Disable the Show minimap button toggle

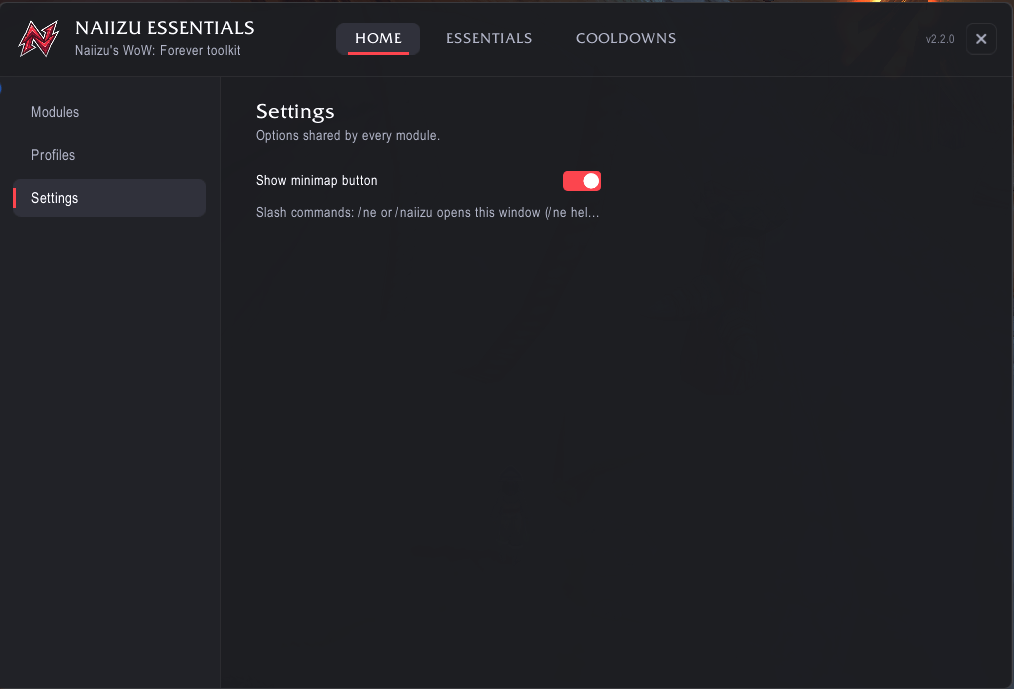(x=582, y=181)
